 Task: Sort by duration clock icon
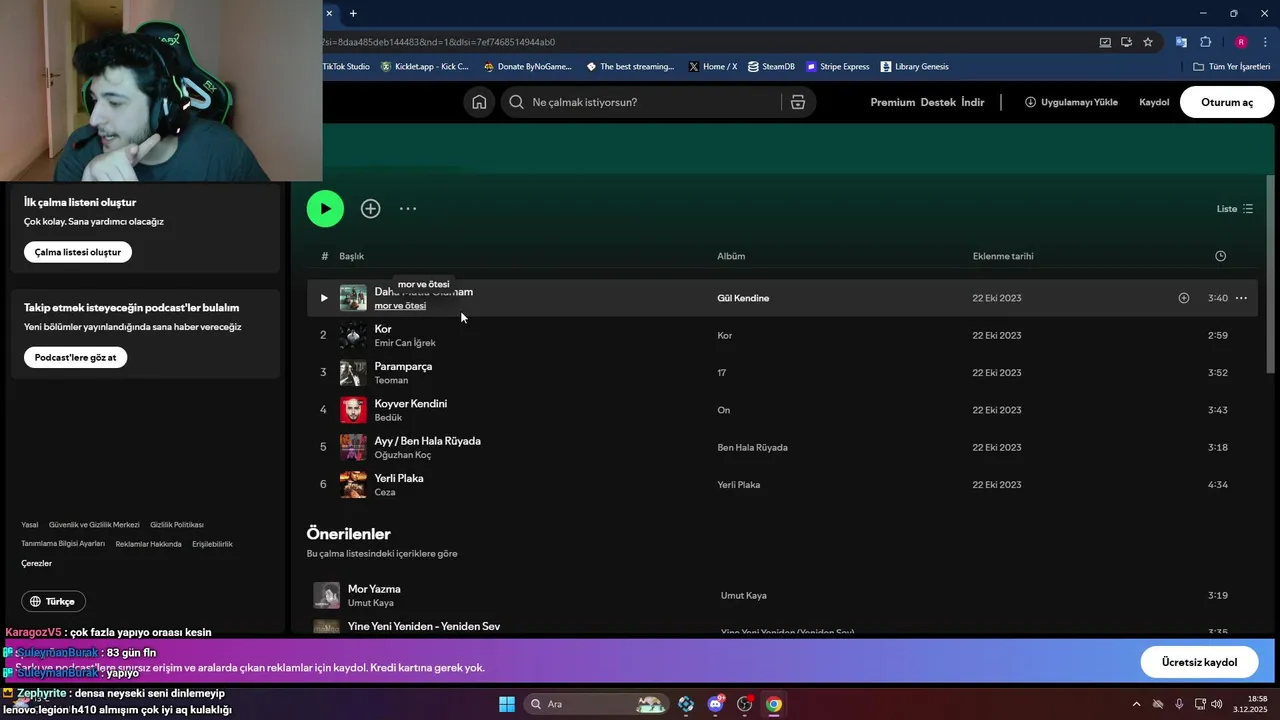pyautogui.click(x=1220, y=256)
